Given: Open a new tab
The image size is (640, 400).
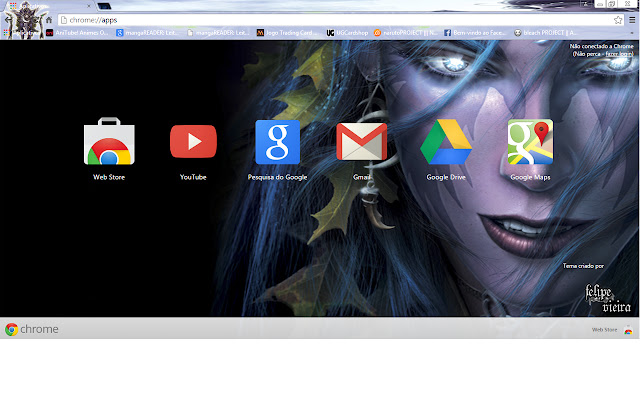Looking at the screenshot, I should [104, 6].
